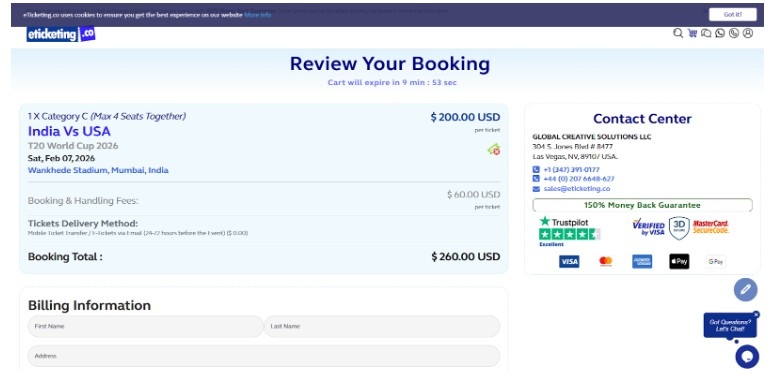Click the American Express payment icon
Screen dimensions: 772x377
coord(642,261)
